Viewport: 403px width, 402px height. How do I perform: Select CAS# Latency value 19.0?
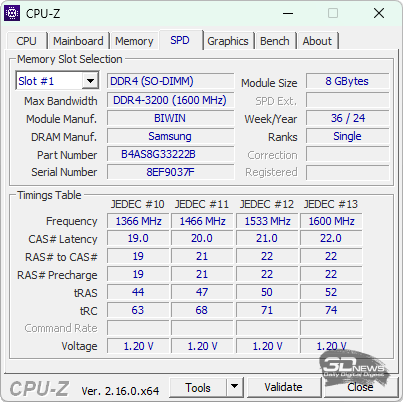point(138,238)
